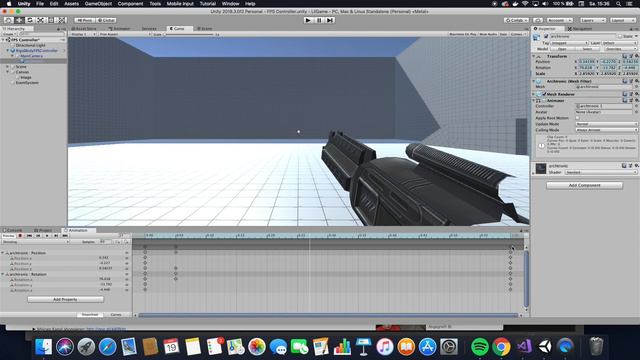Toggle the Mesh Renderer enabled checkbox
This screenshot has width=640, height=360.
tap(544, 94)
